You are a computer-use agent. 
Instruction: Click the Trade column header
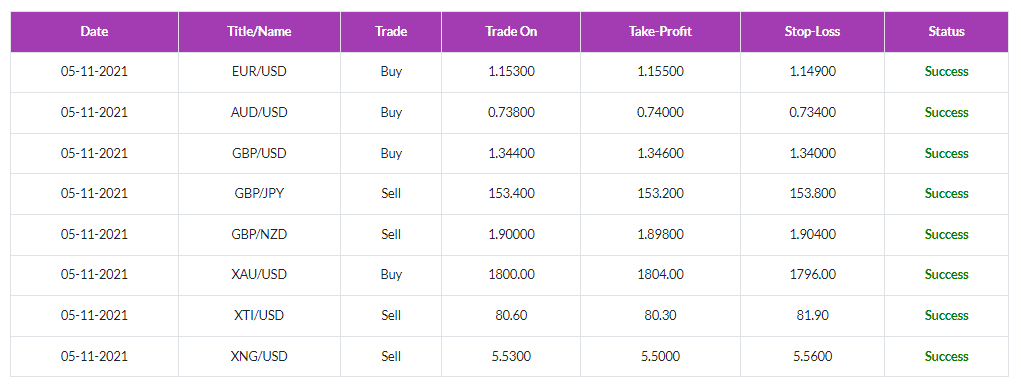tap(391, 31)
